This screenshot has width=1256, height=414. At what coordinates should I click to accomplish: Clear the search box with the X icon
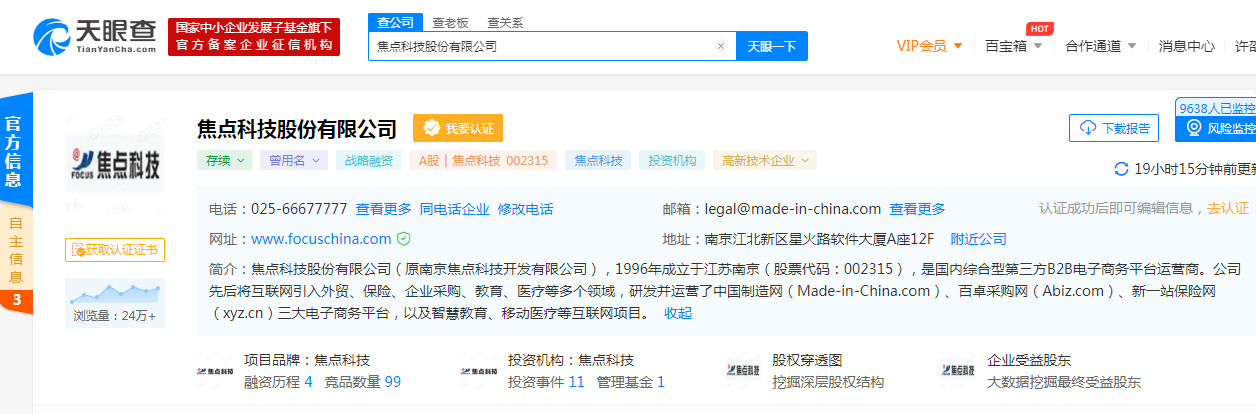click(x=720, y=46)
